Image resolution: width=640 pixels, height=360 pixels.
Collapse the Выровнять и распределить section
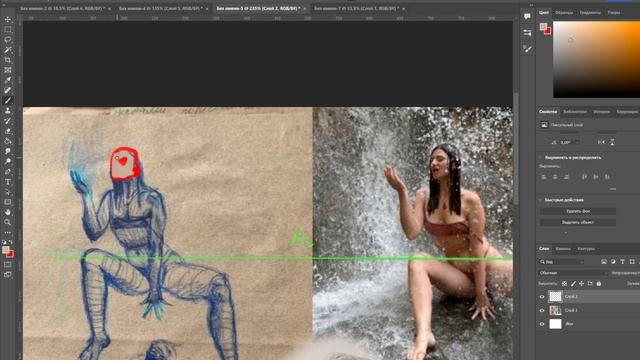(x=540, y=157)
